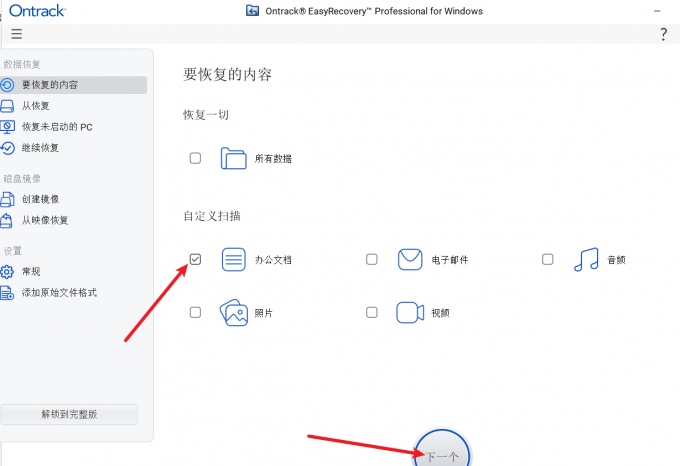Click the 解锁到完整版 button
Screen dimensions: 680x466
pos(69,414)
